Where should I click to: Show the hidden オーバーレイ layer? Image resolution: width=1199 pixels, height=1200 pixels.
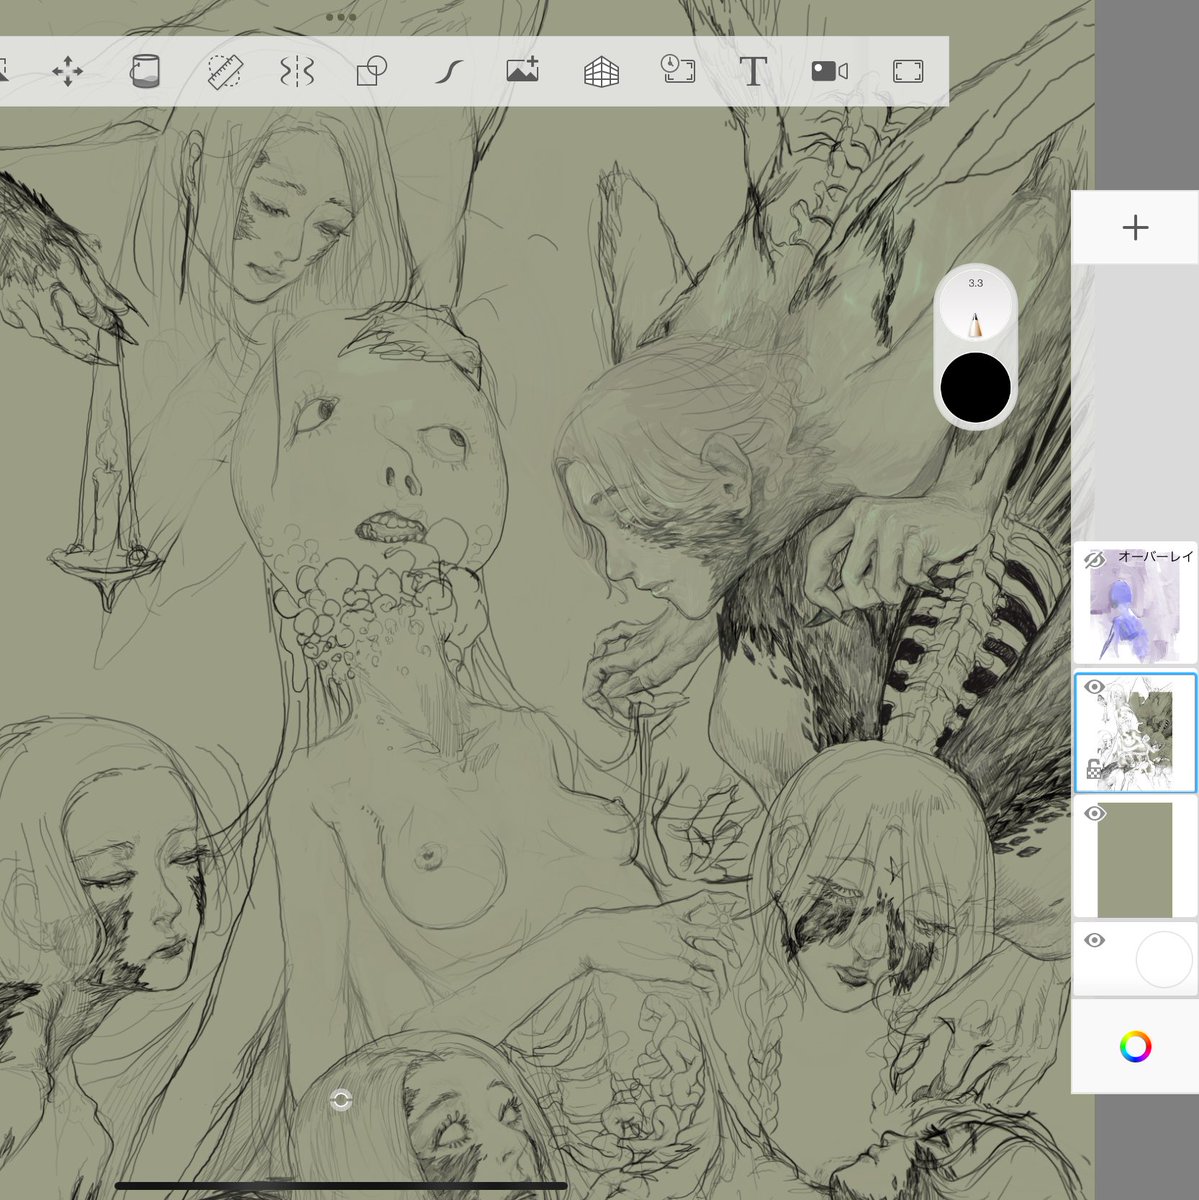click(x=1094, y=560)
